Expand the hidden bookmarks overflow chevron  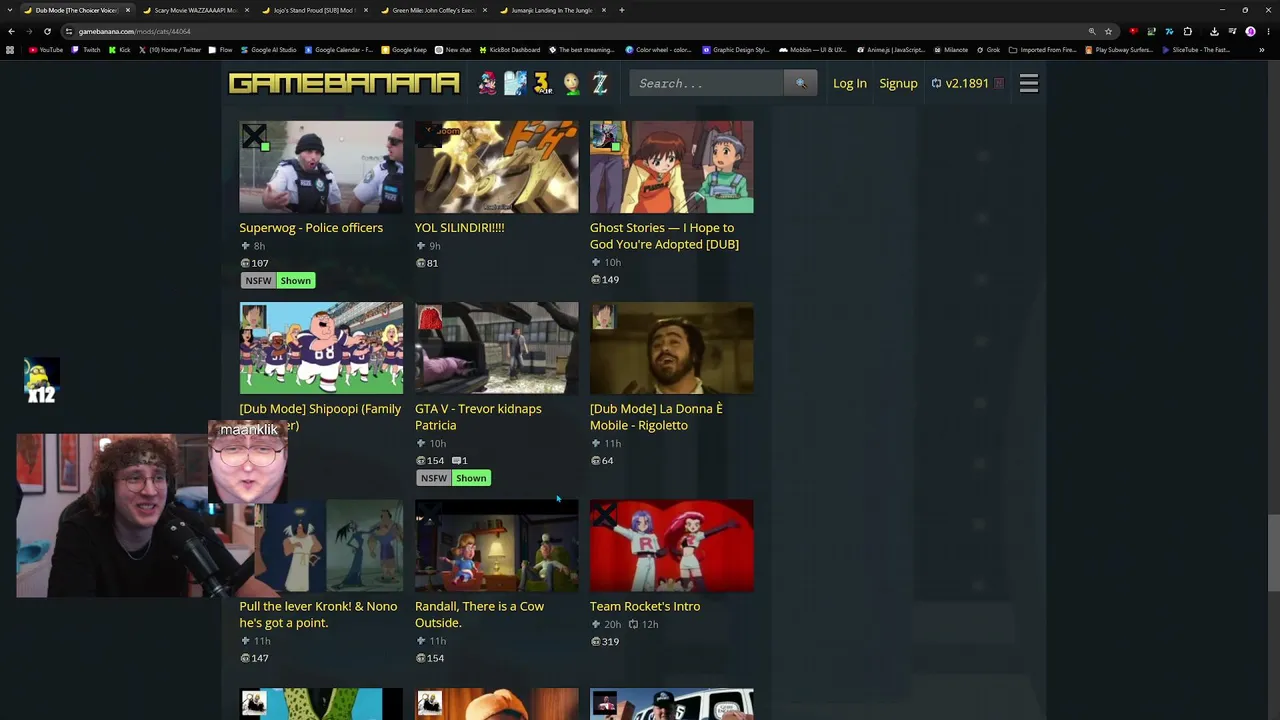(x=1261, y=50)
